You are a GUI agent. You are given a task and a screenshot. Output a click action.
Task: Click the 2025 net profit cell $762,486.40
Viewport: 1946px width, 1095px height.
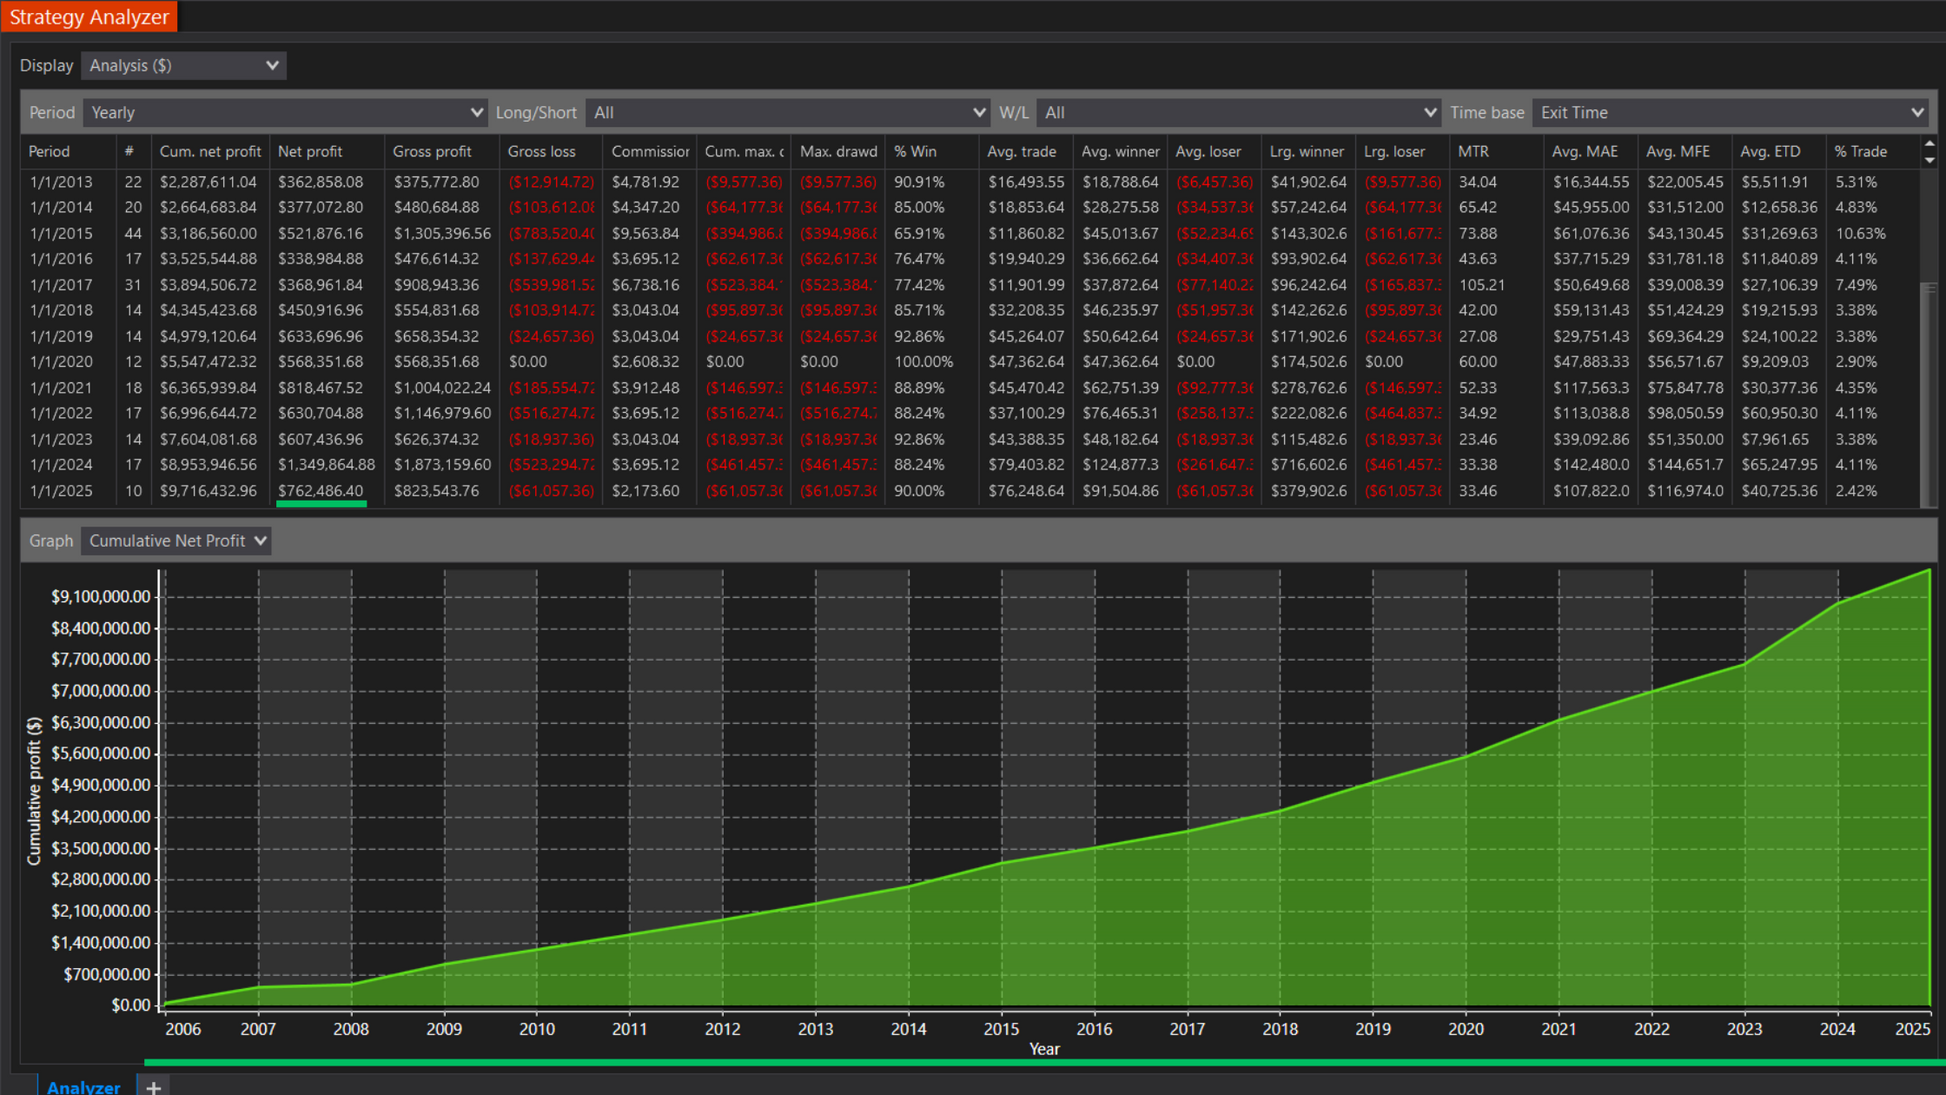pos(321,491)
